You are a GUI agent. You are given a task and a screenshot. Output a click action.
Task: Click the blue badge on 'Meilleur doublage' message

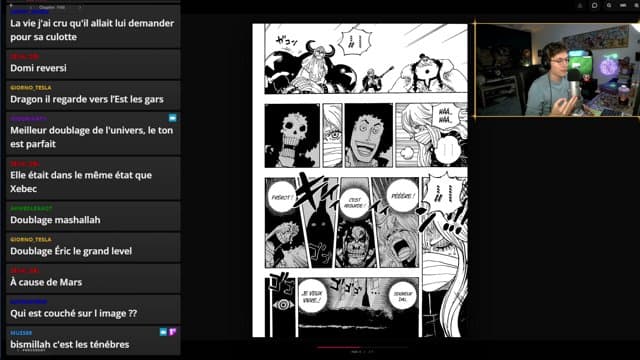[x=173, y=118]
